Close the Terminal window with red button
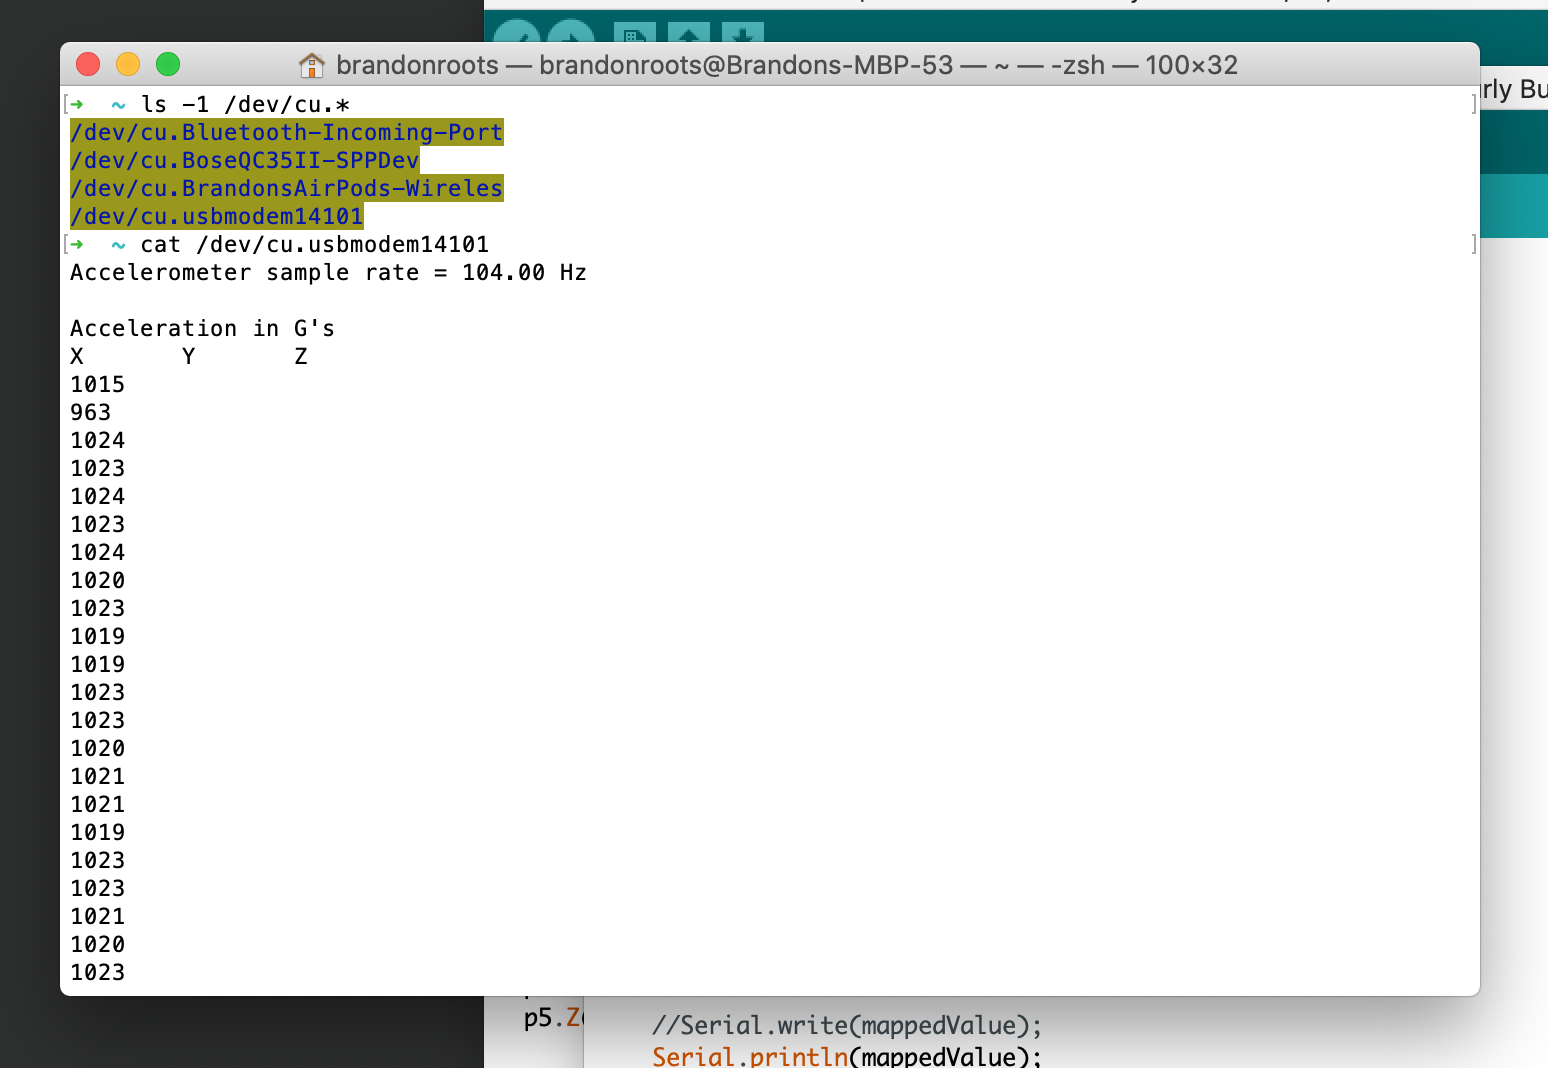Viewport: 1548px width, 1068px height. (x=88, y=64)
